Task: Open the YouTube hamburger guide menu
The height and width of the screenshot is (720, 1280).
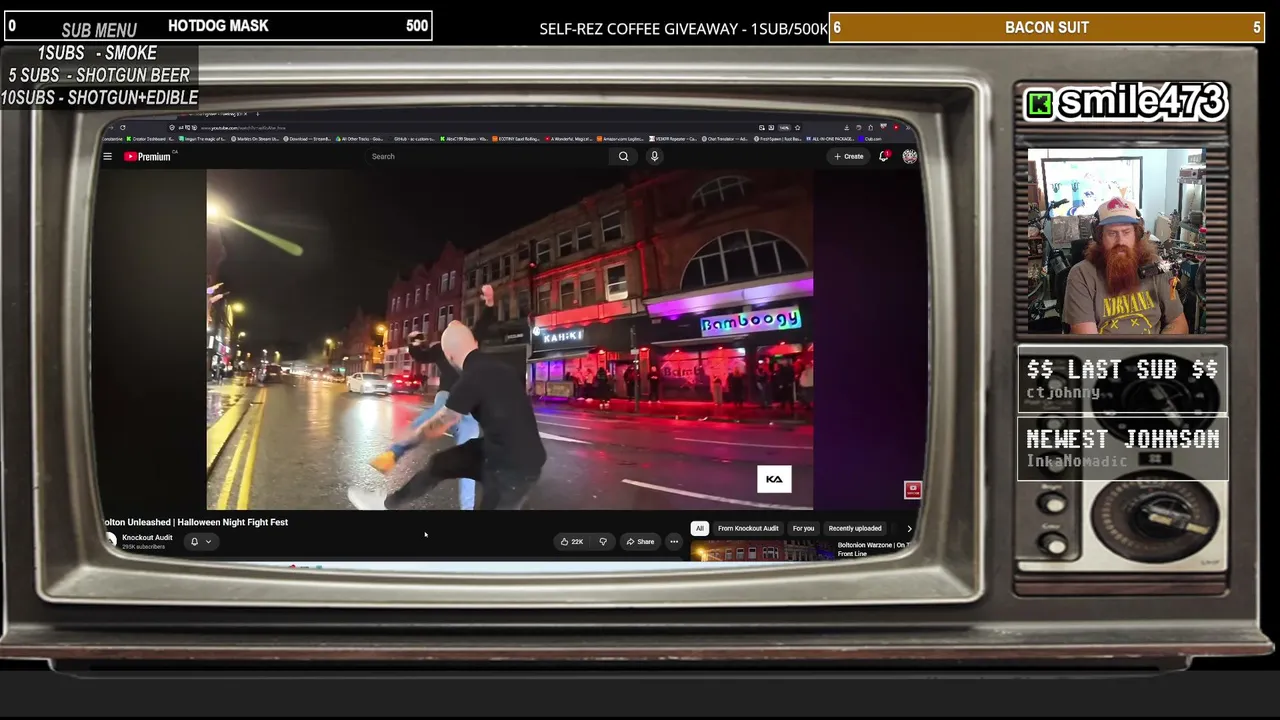Action: click(107, 156)
